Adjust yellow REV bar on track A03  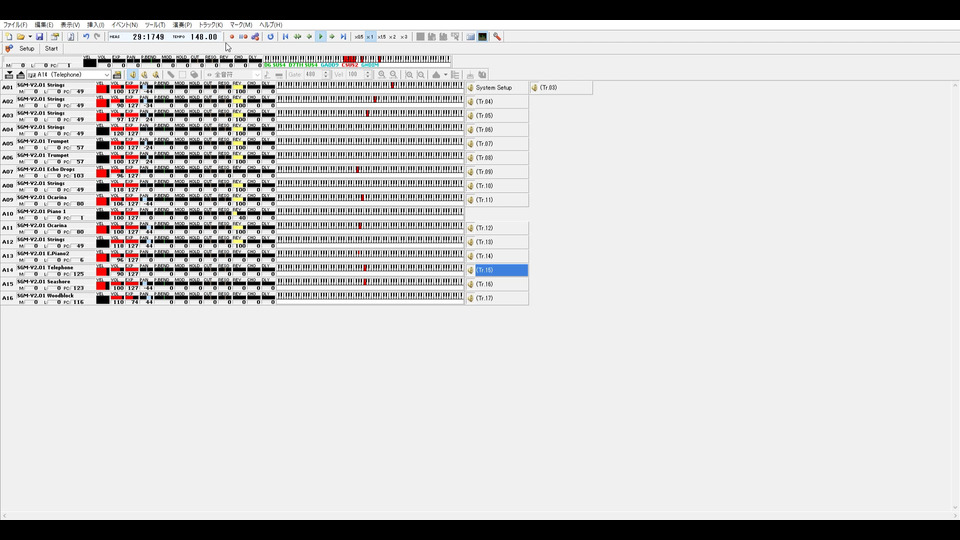click(x=238, y=115)
